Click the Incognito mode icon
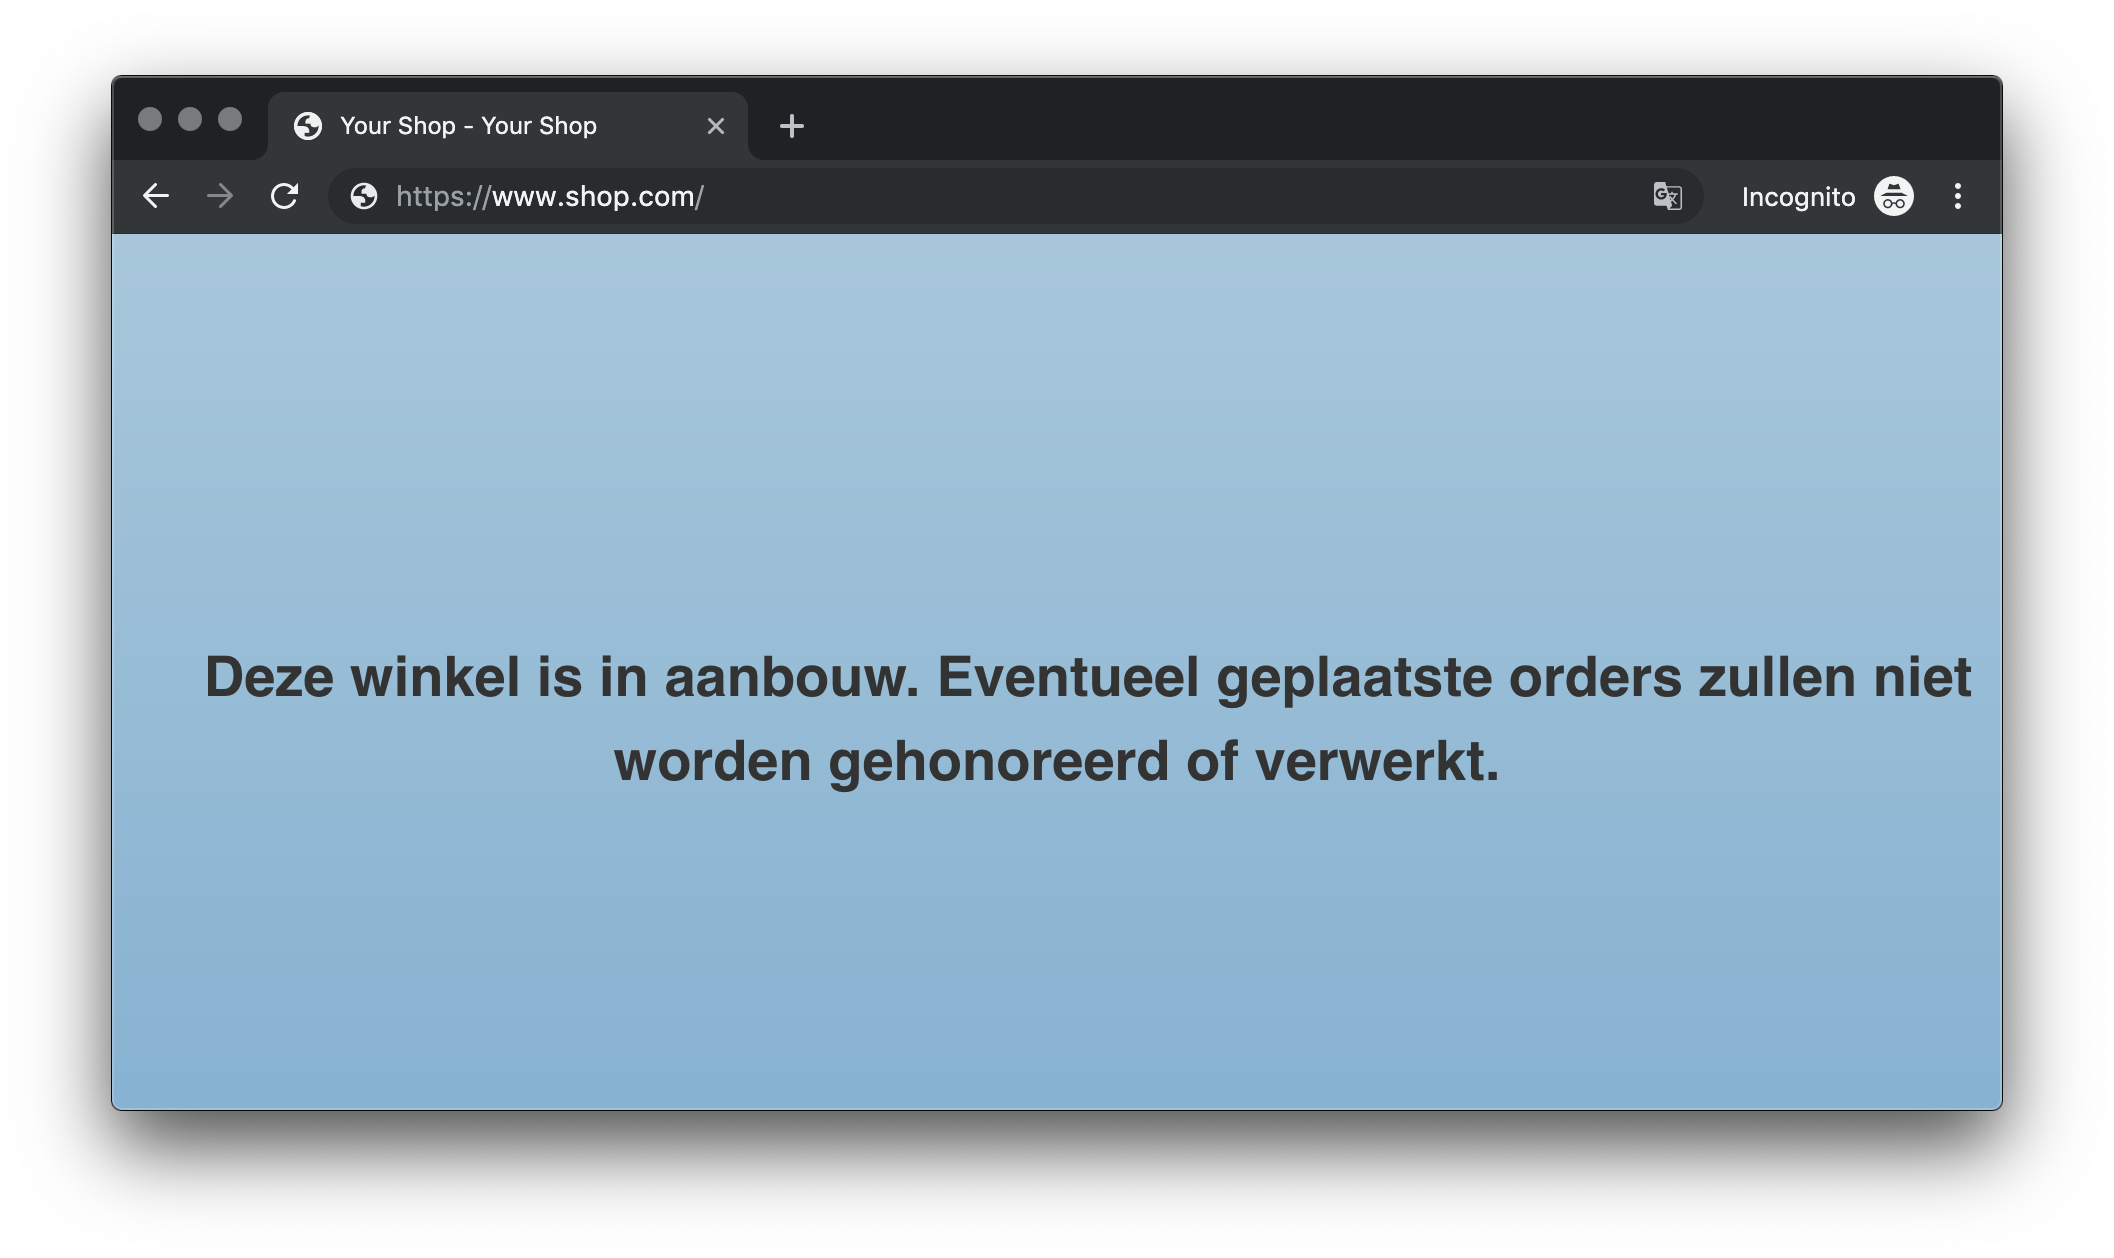2114x1258 pixels. (1892, 196)
